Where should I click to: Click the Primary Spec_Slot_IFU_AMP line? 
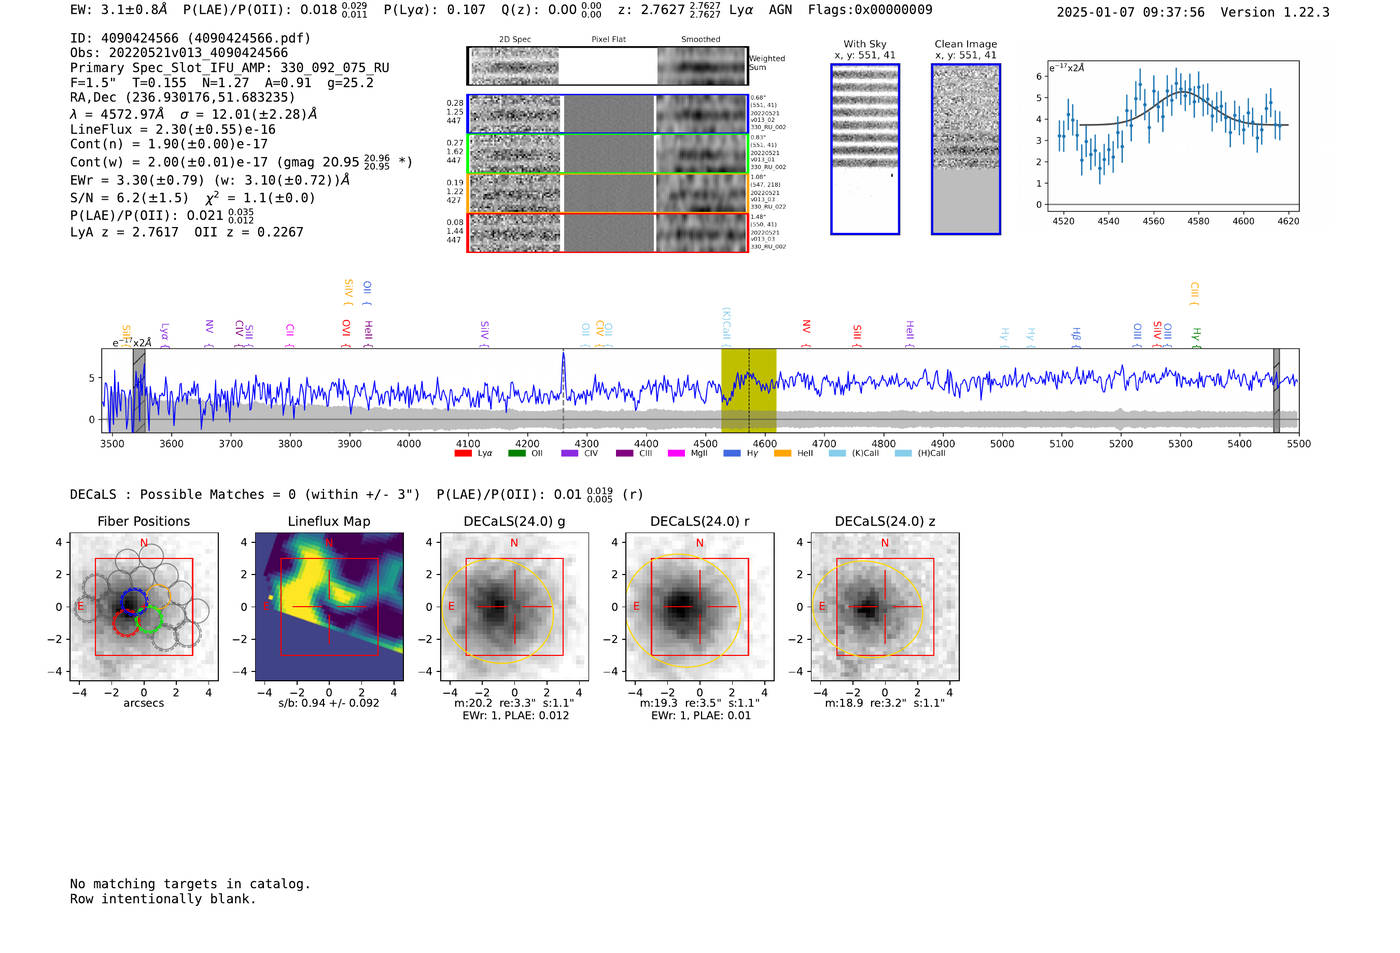(230, 68)
